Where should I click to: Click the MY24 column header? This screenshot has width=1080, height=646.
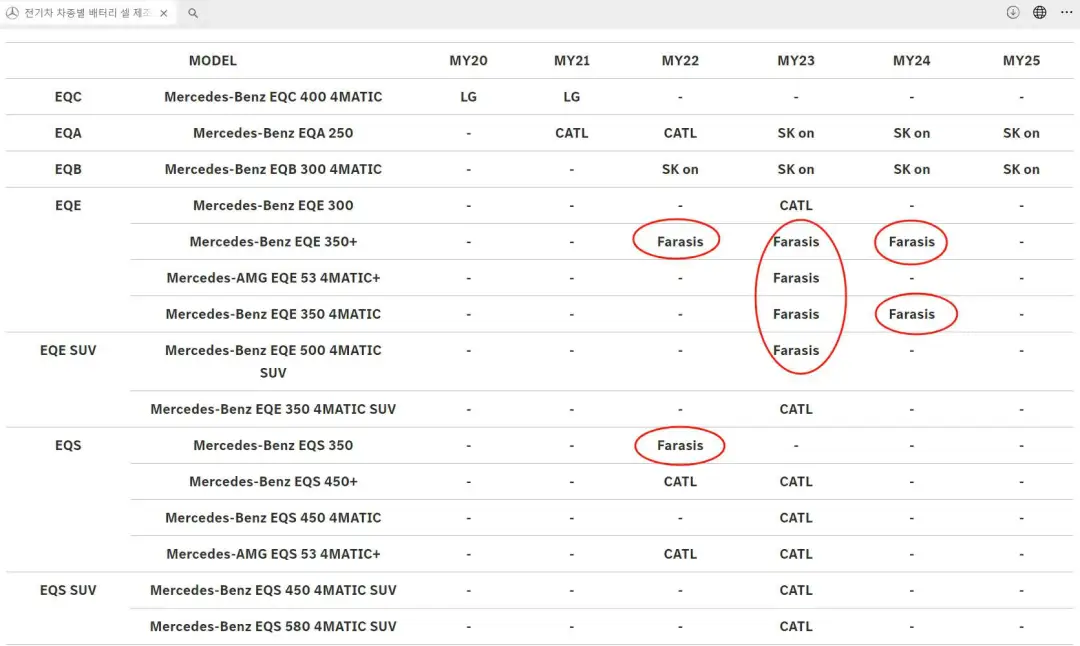point(911,61)
